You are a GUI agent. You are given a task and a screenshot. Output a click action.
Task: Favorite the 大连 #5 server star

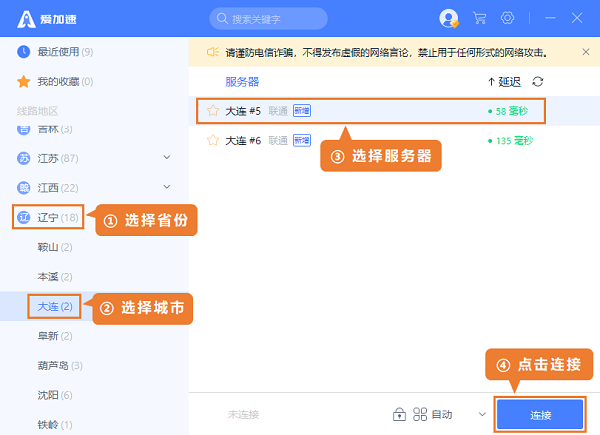click(212, 111)
